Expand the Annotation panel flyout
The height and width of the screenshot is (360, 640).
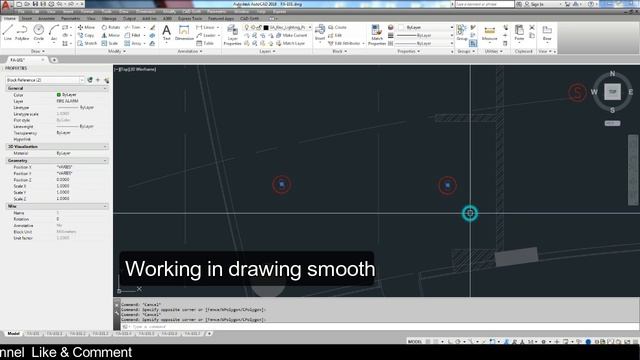point(190,51)
